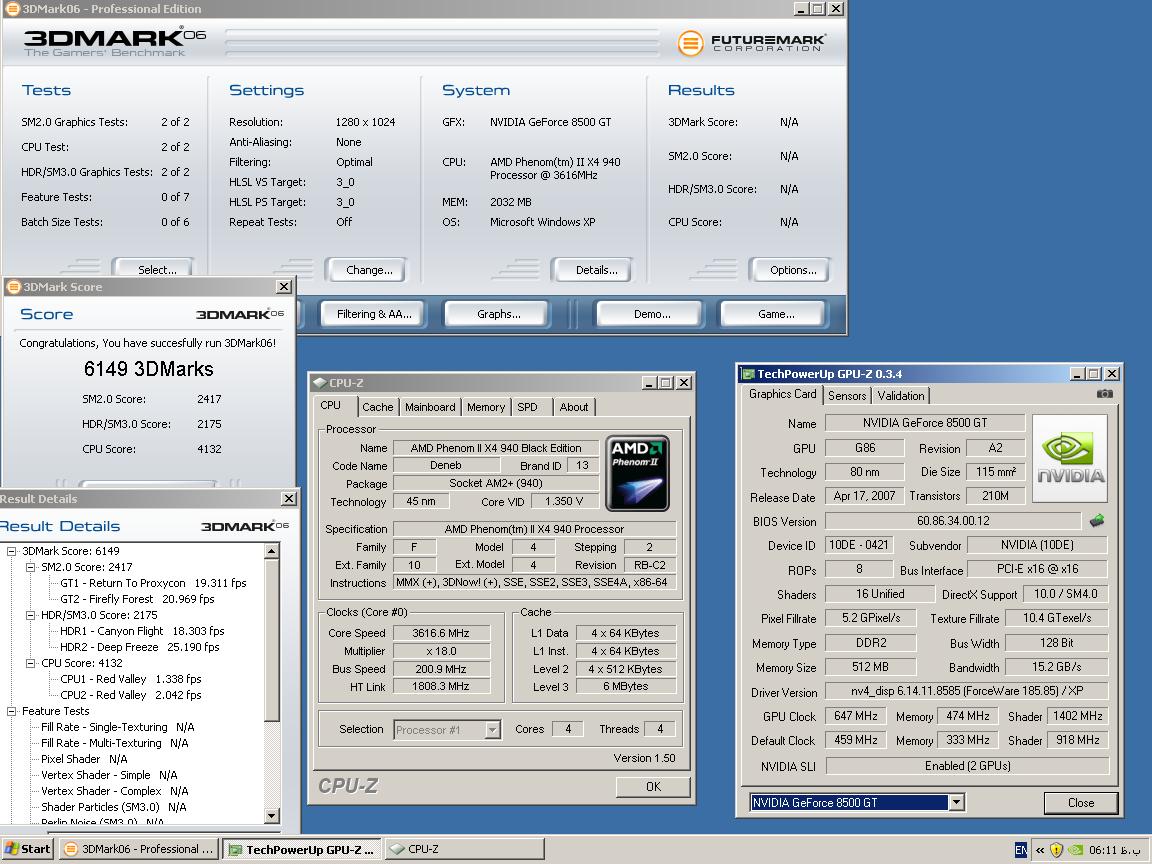Viewport: 1152px width, 864px height.
Task: Switch to the Mainboard tab in CPU-Z
Action: [x=431, y=407]
